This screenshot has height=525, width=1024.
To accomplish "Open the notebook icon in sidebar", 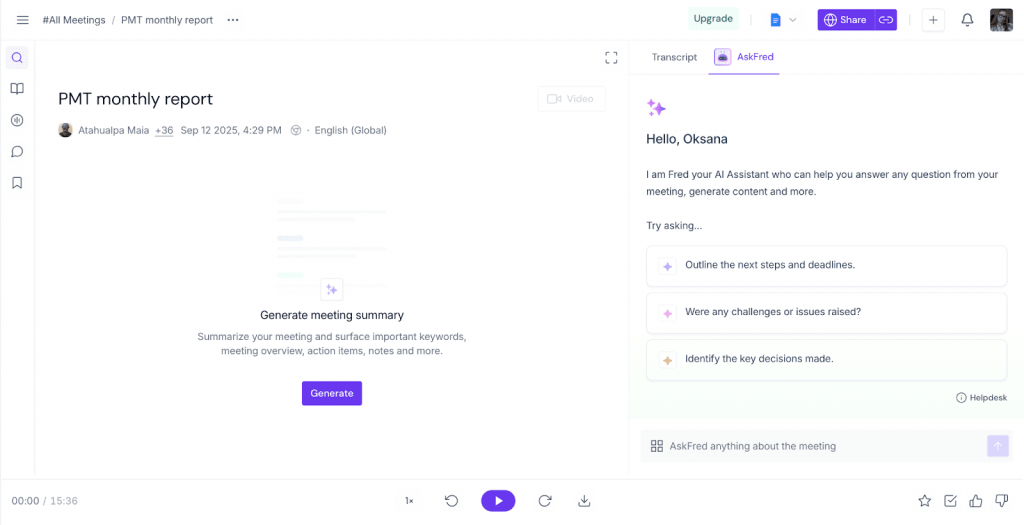I will tap(17, 89).
